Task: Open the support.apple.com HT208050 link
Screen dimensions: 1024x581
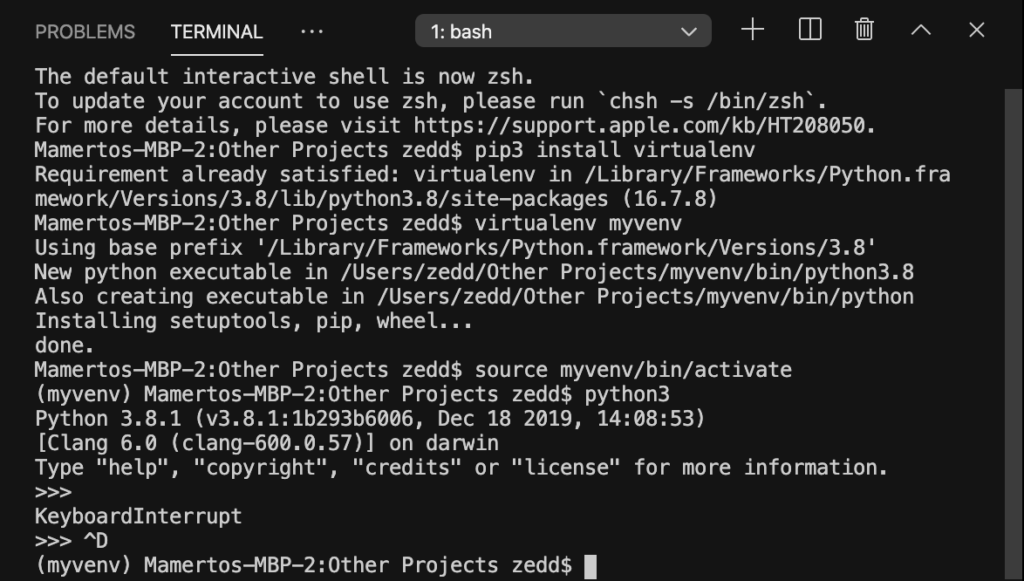Action: (643, 125)
